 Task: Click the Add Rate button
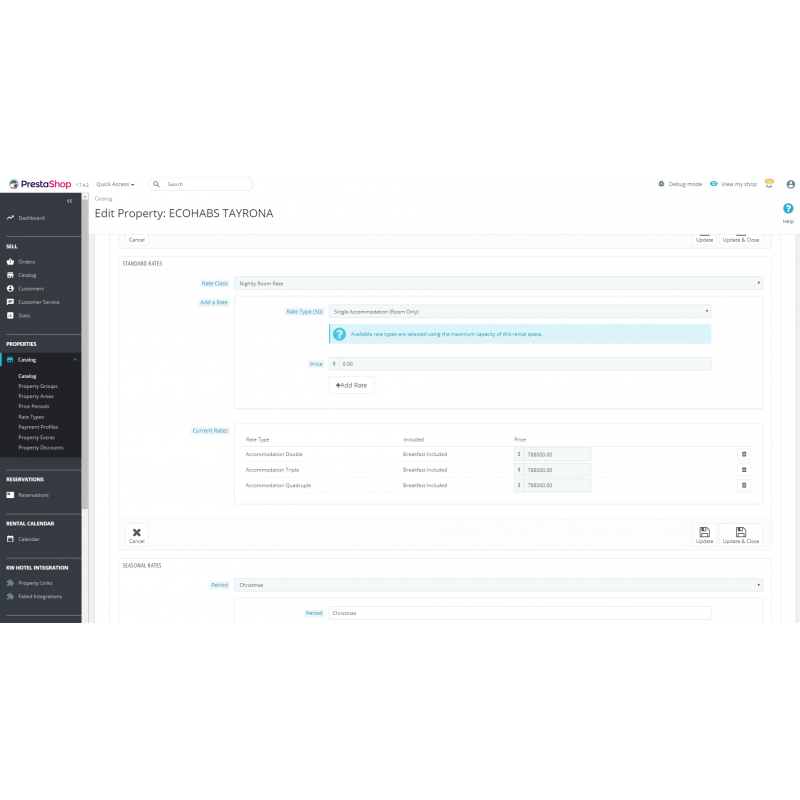tap(351, 385)
